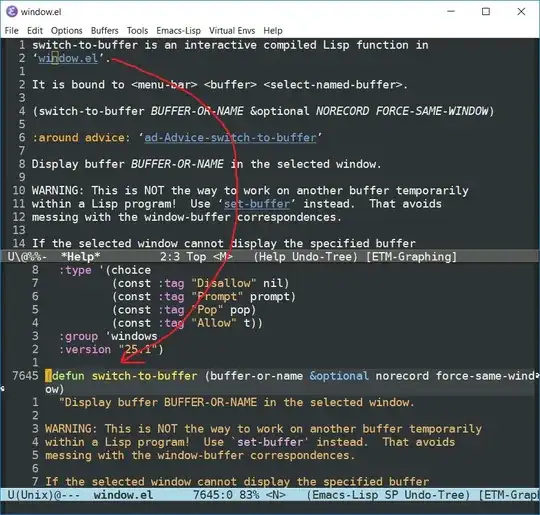Maximize the Emacs window
Viewport: 540px width, 515px height.
[x=486, y=12]
